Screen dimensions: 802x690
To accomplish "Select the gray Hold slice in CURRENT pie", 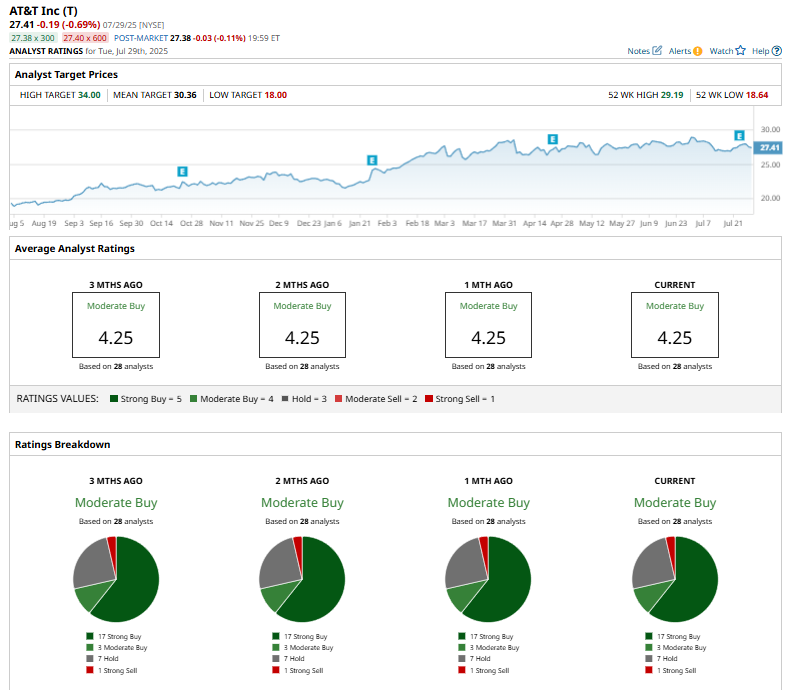I will [x=653, y=563].
